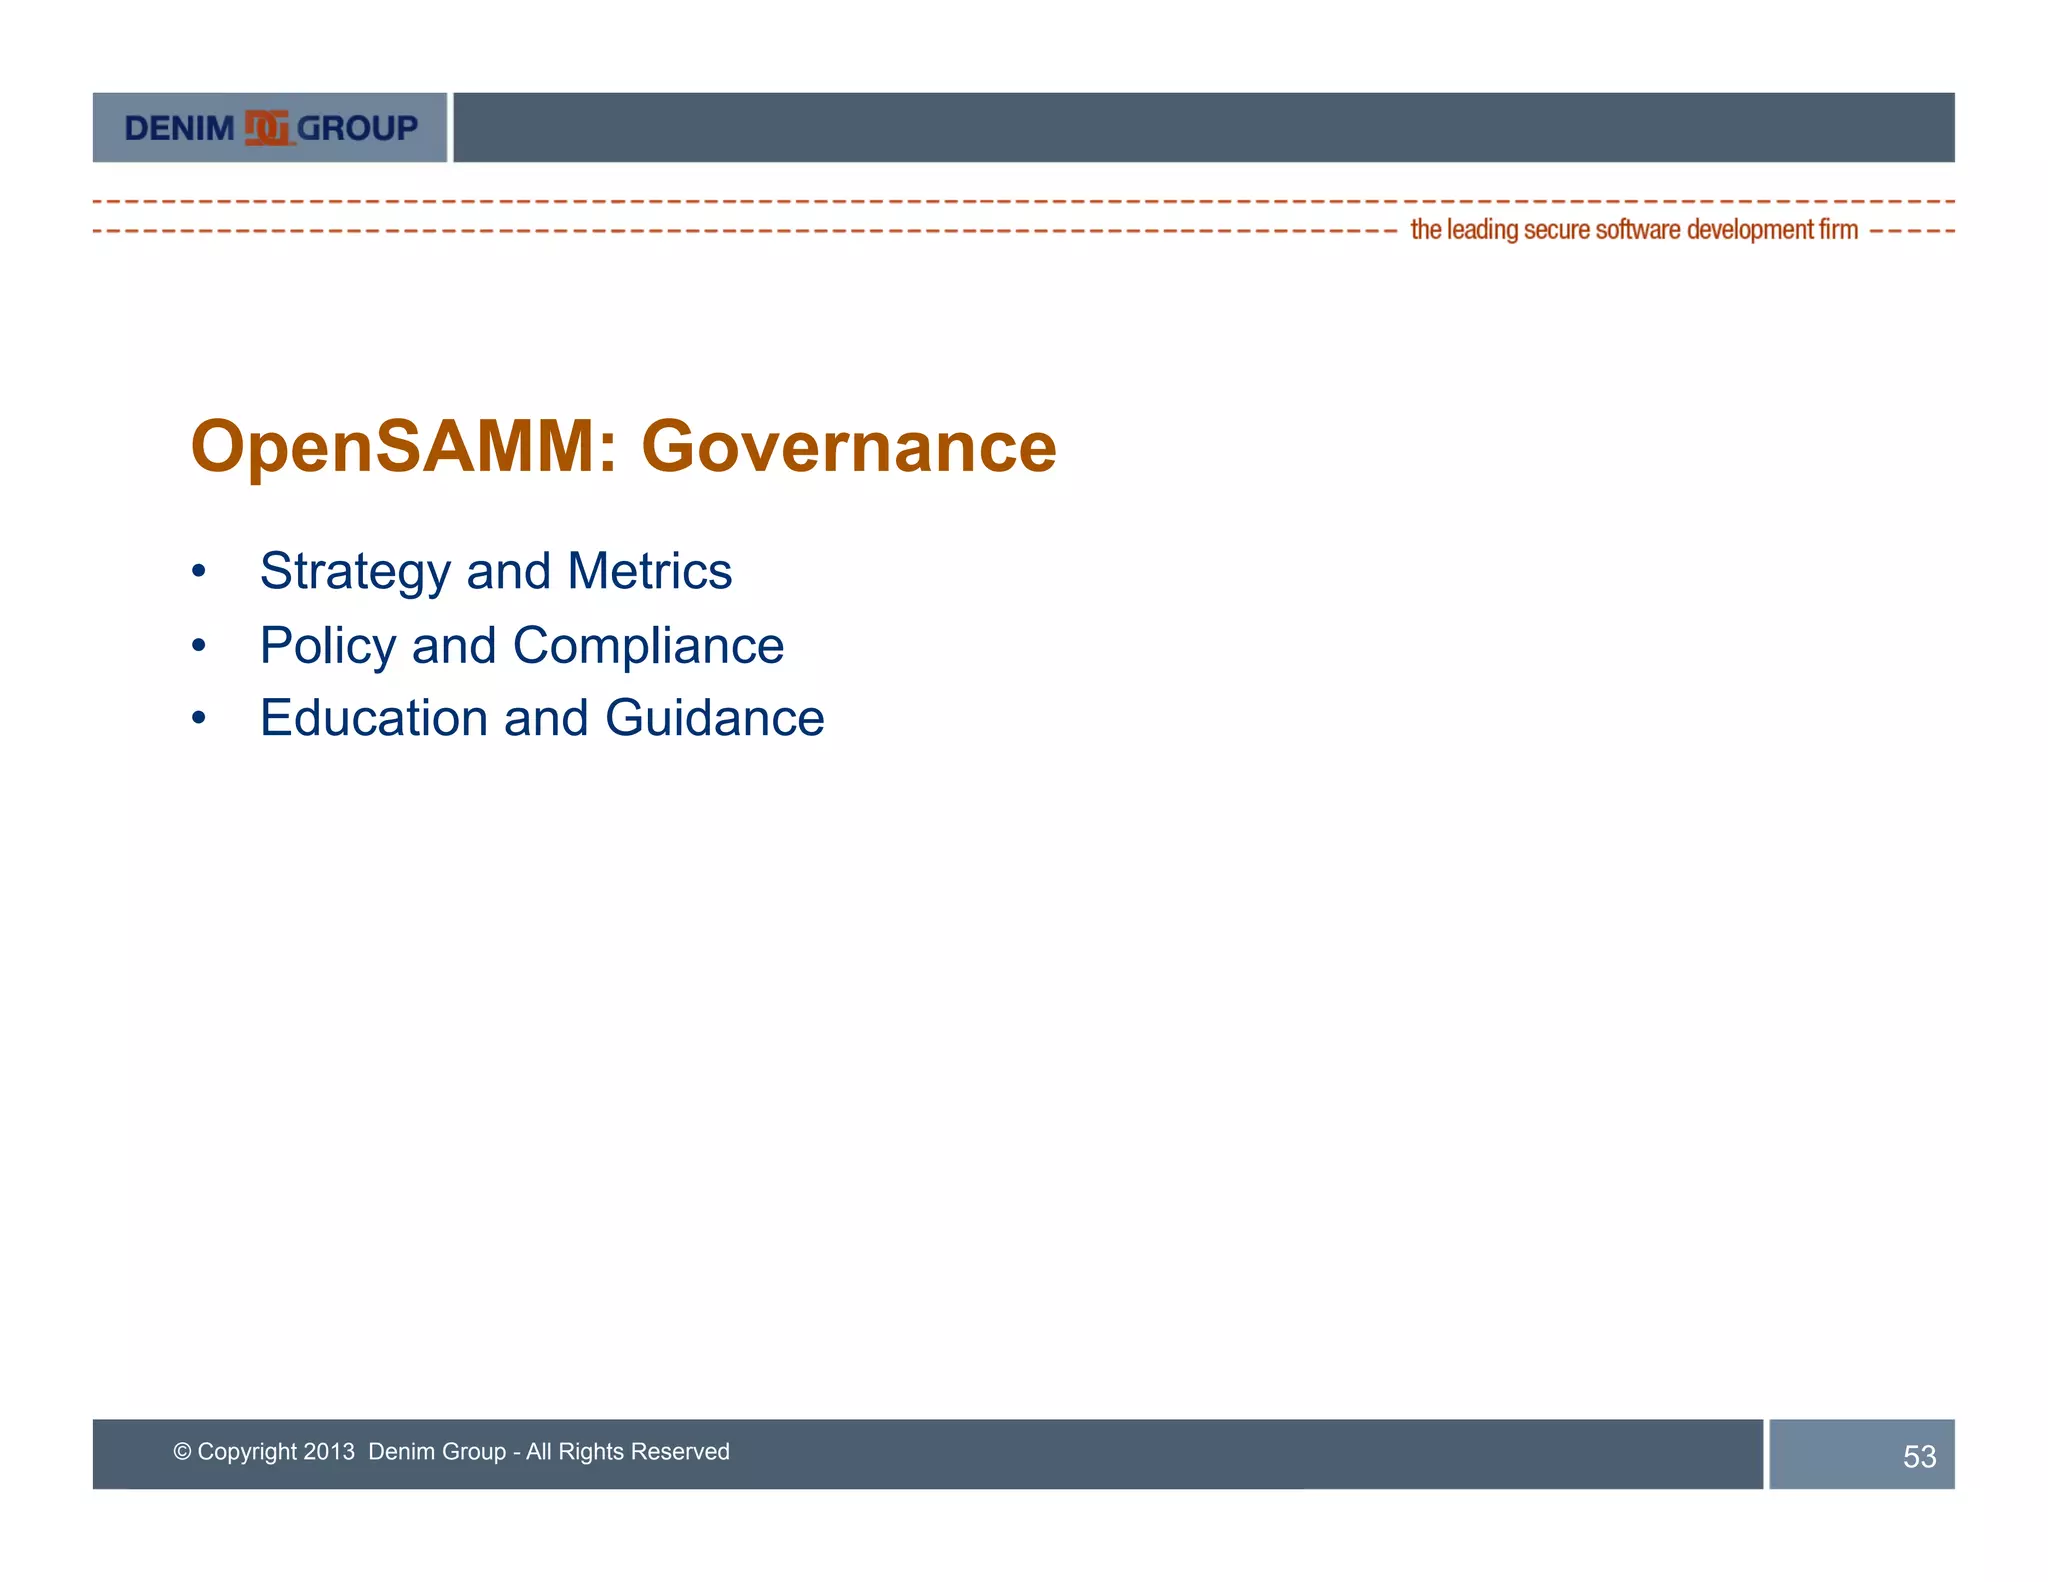The width and height of the screenshot is (2048, 1582).
Task: Click the bullet dot before Education
Action: [199, 719]
